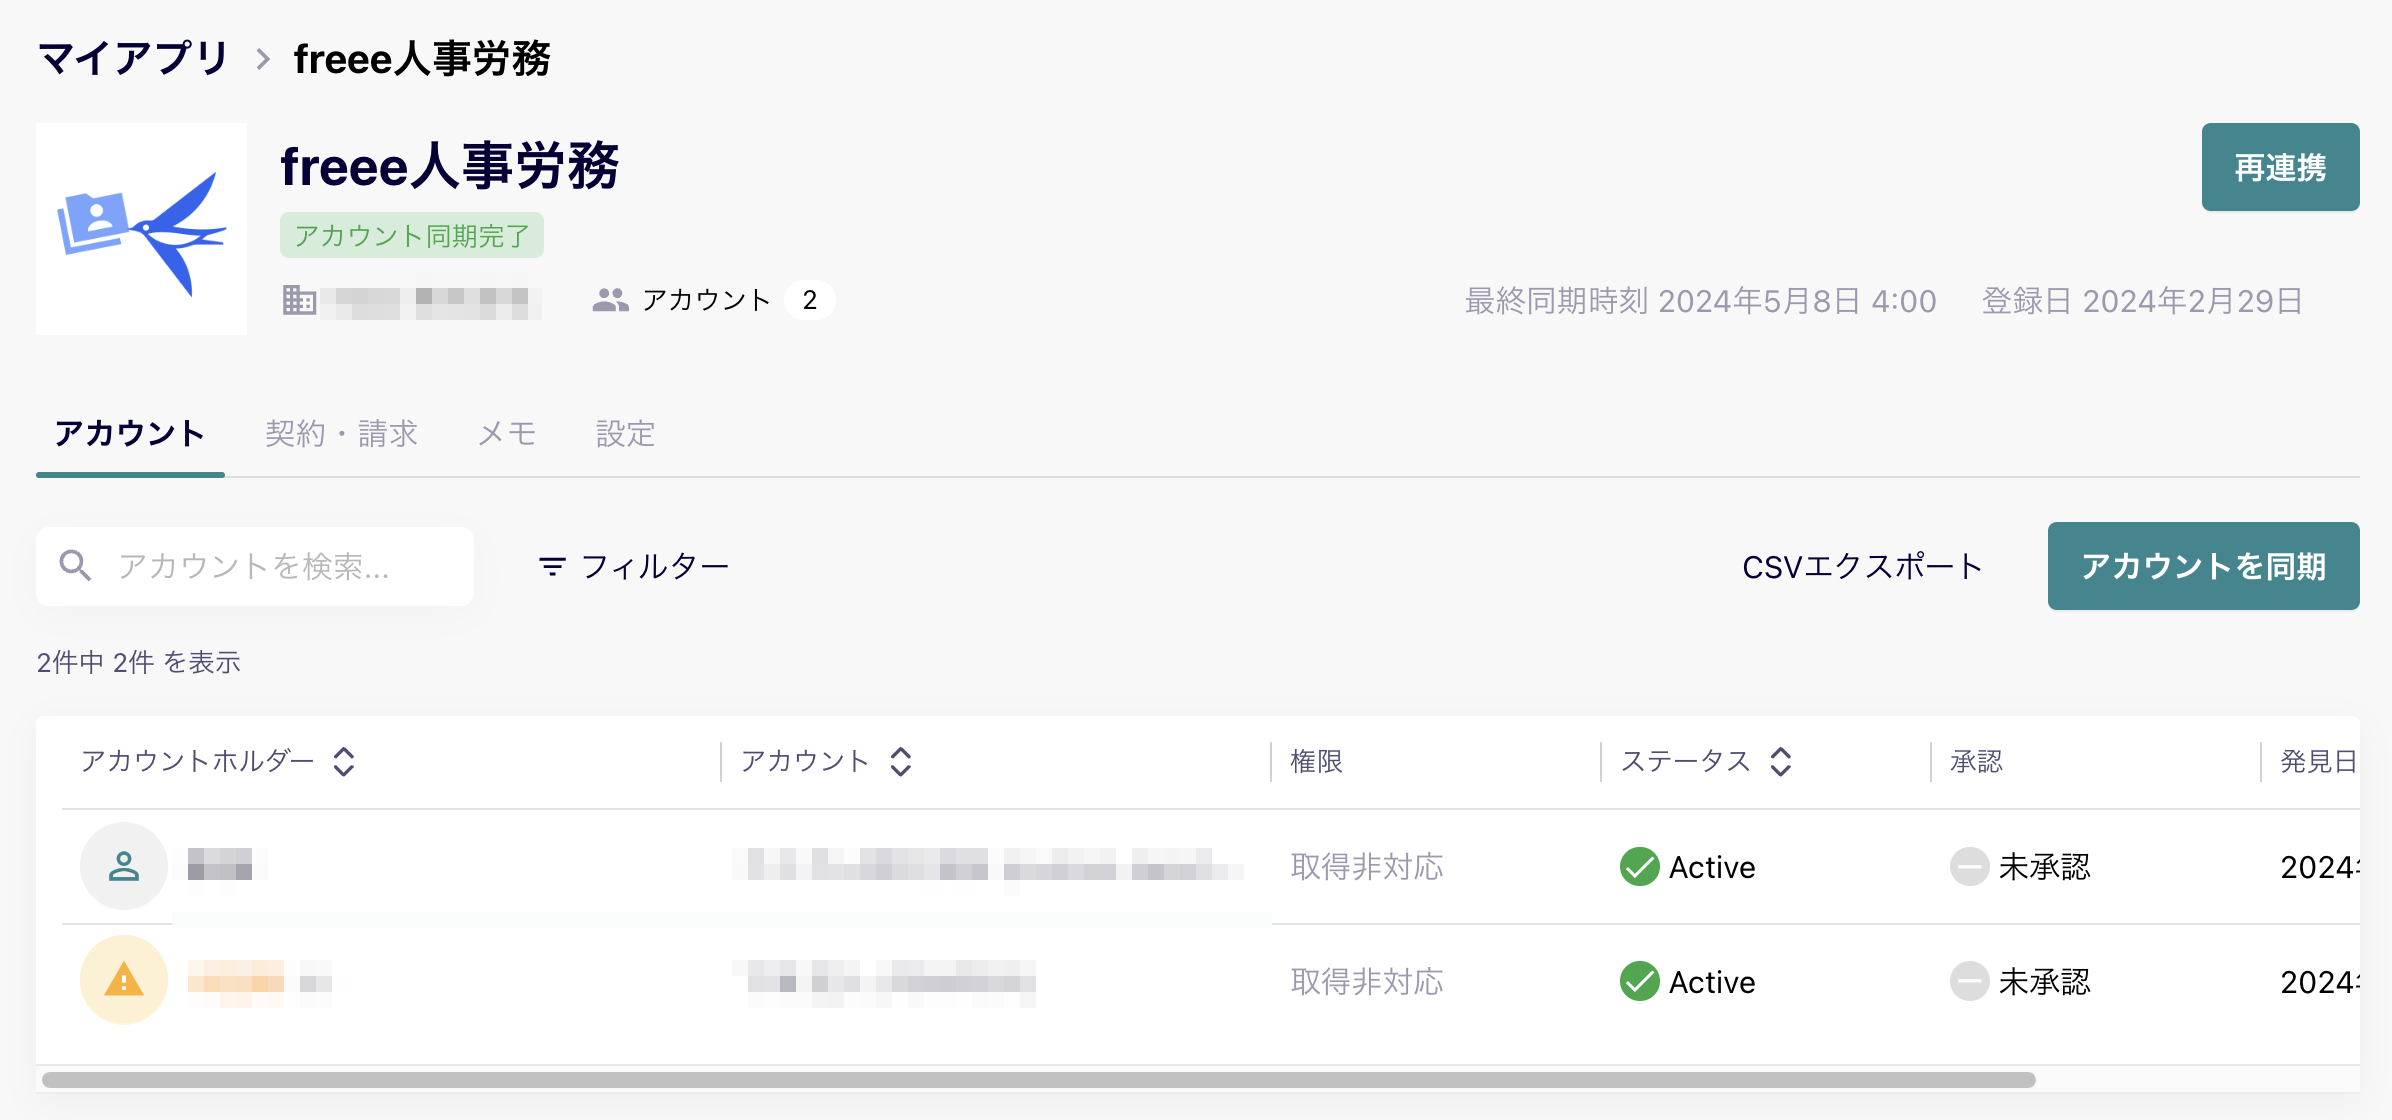
Task: Sort by アカウントホルダー column arrows
Action: [344, 761]
